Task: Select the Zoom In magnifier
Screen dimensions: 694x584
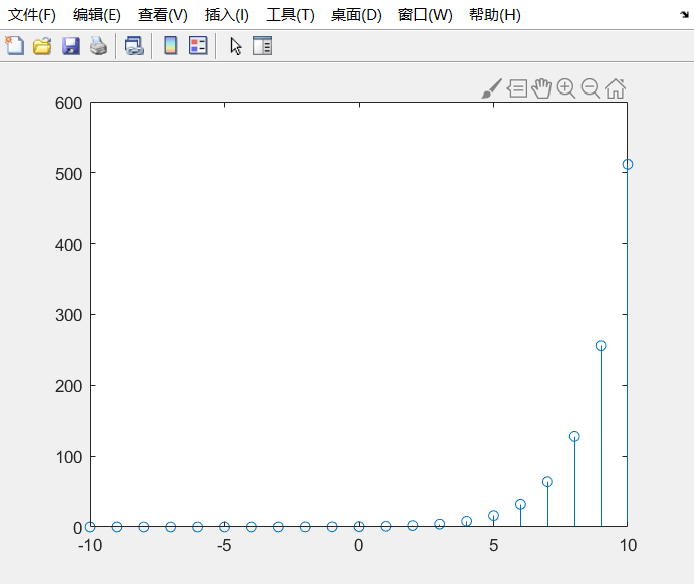Action: point(566,89)
